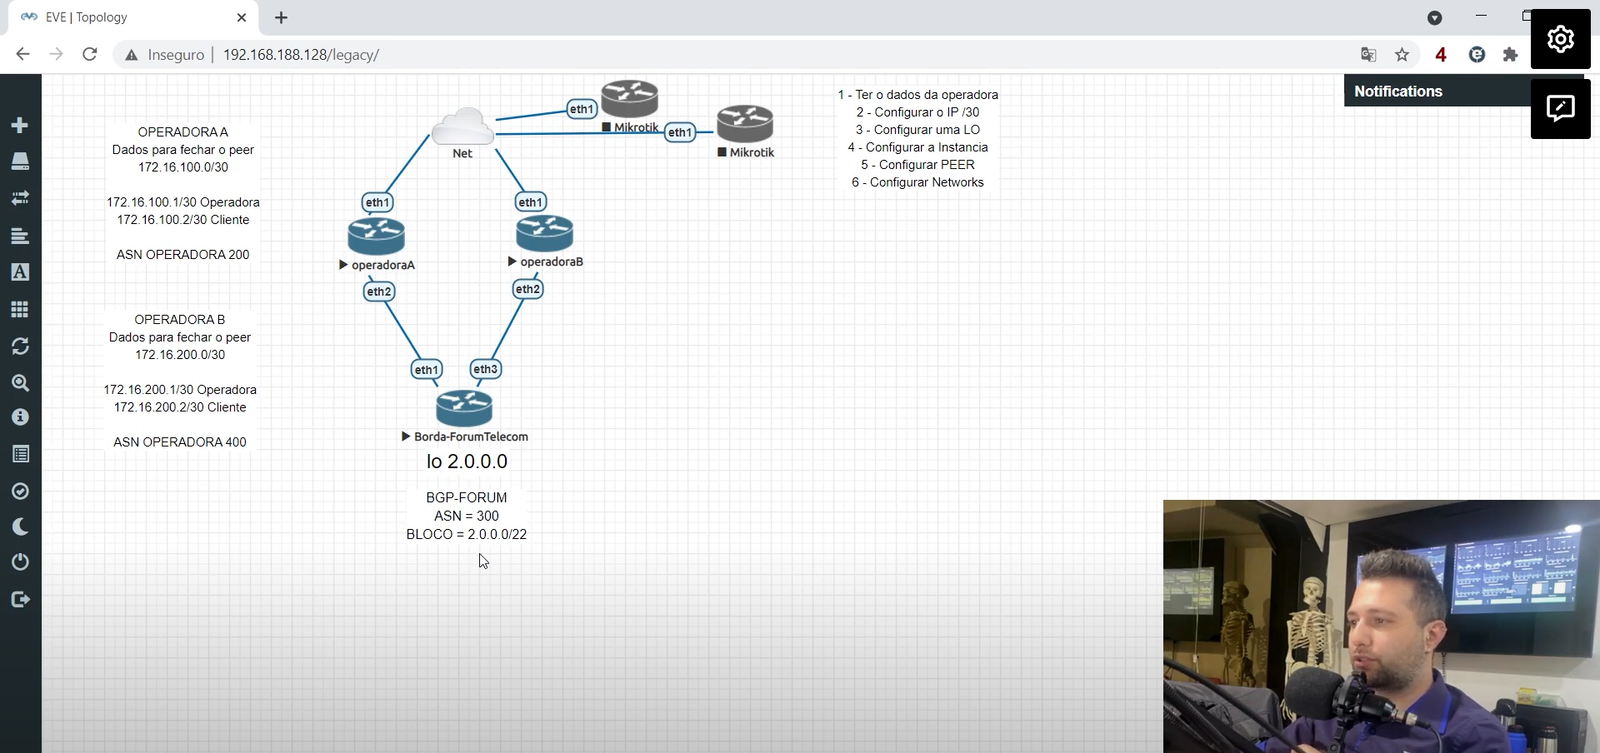The width and height of the screenshot is (1600, 753).
Task: Click the logout icon at sidebar bottom
Action: (19, 599)
